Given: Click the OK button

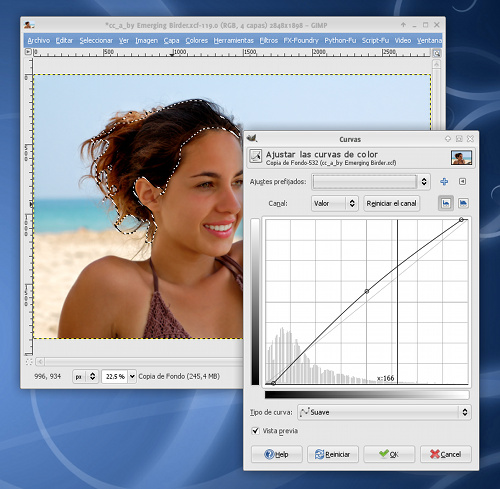Looking at the screenshot, I should tap(389, 454).
